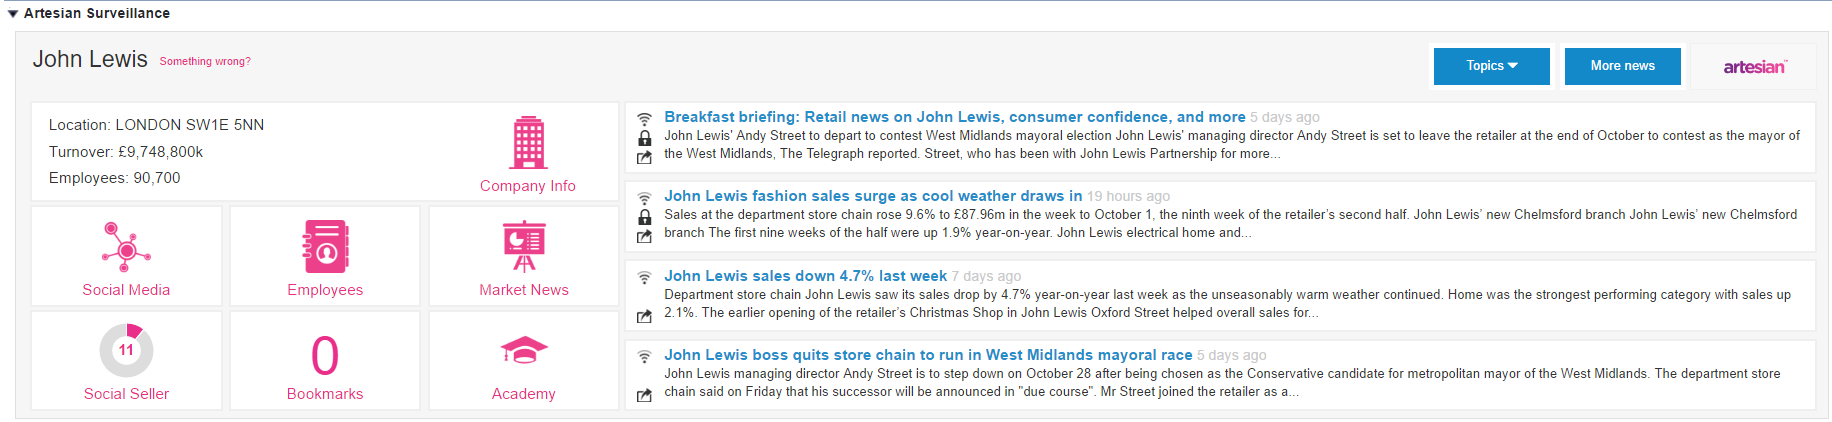Open John Lewis sales down 4.7% headline

click(805, 276)
